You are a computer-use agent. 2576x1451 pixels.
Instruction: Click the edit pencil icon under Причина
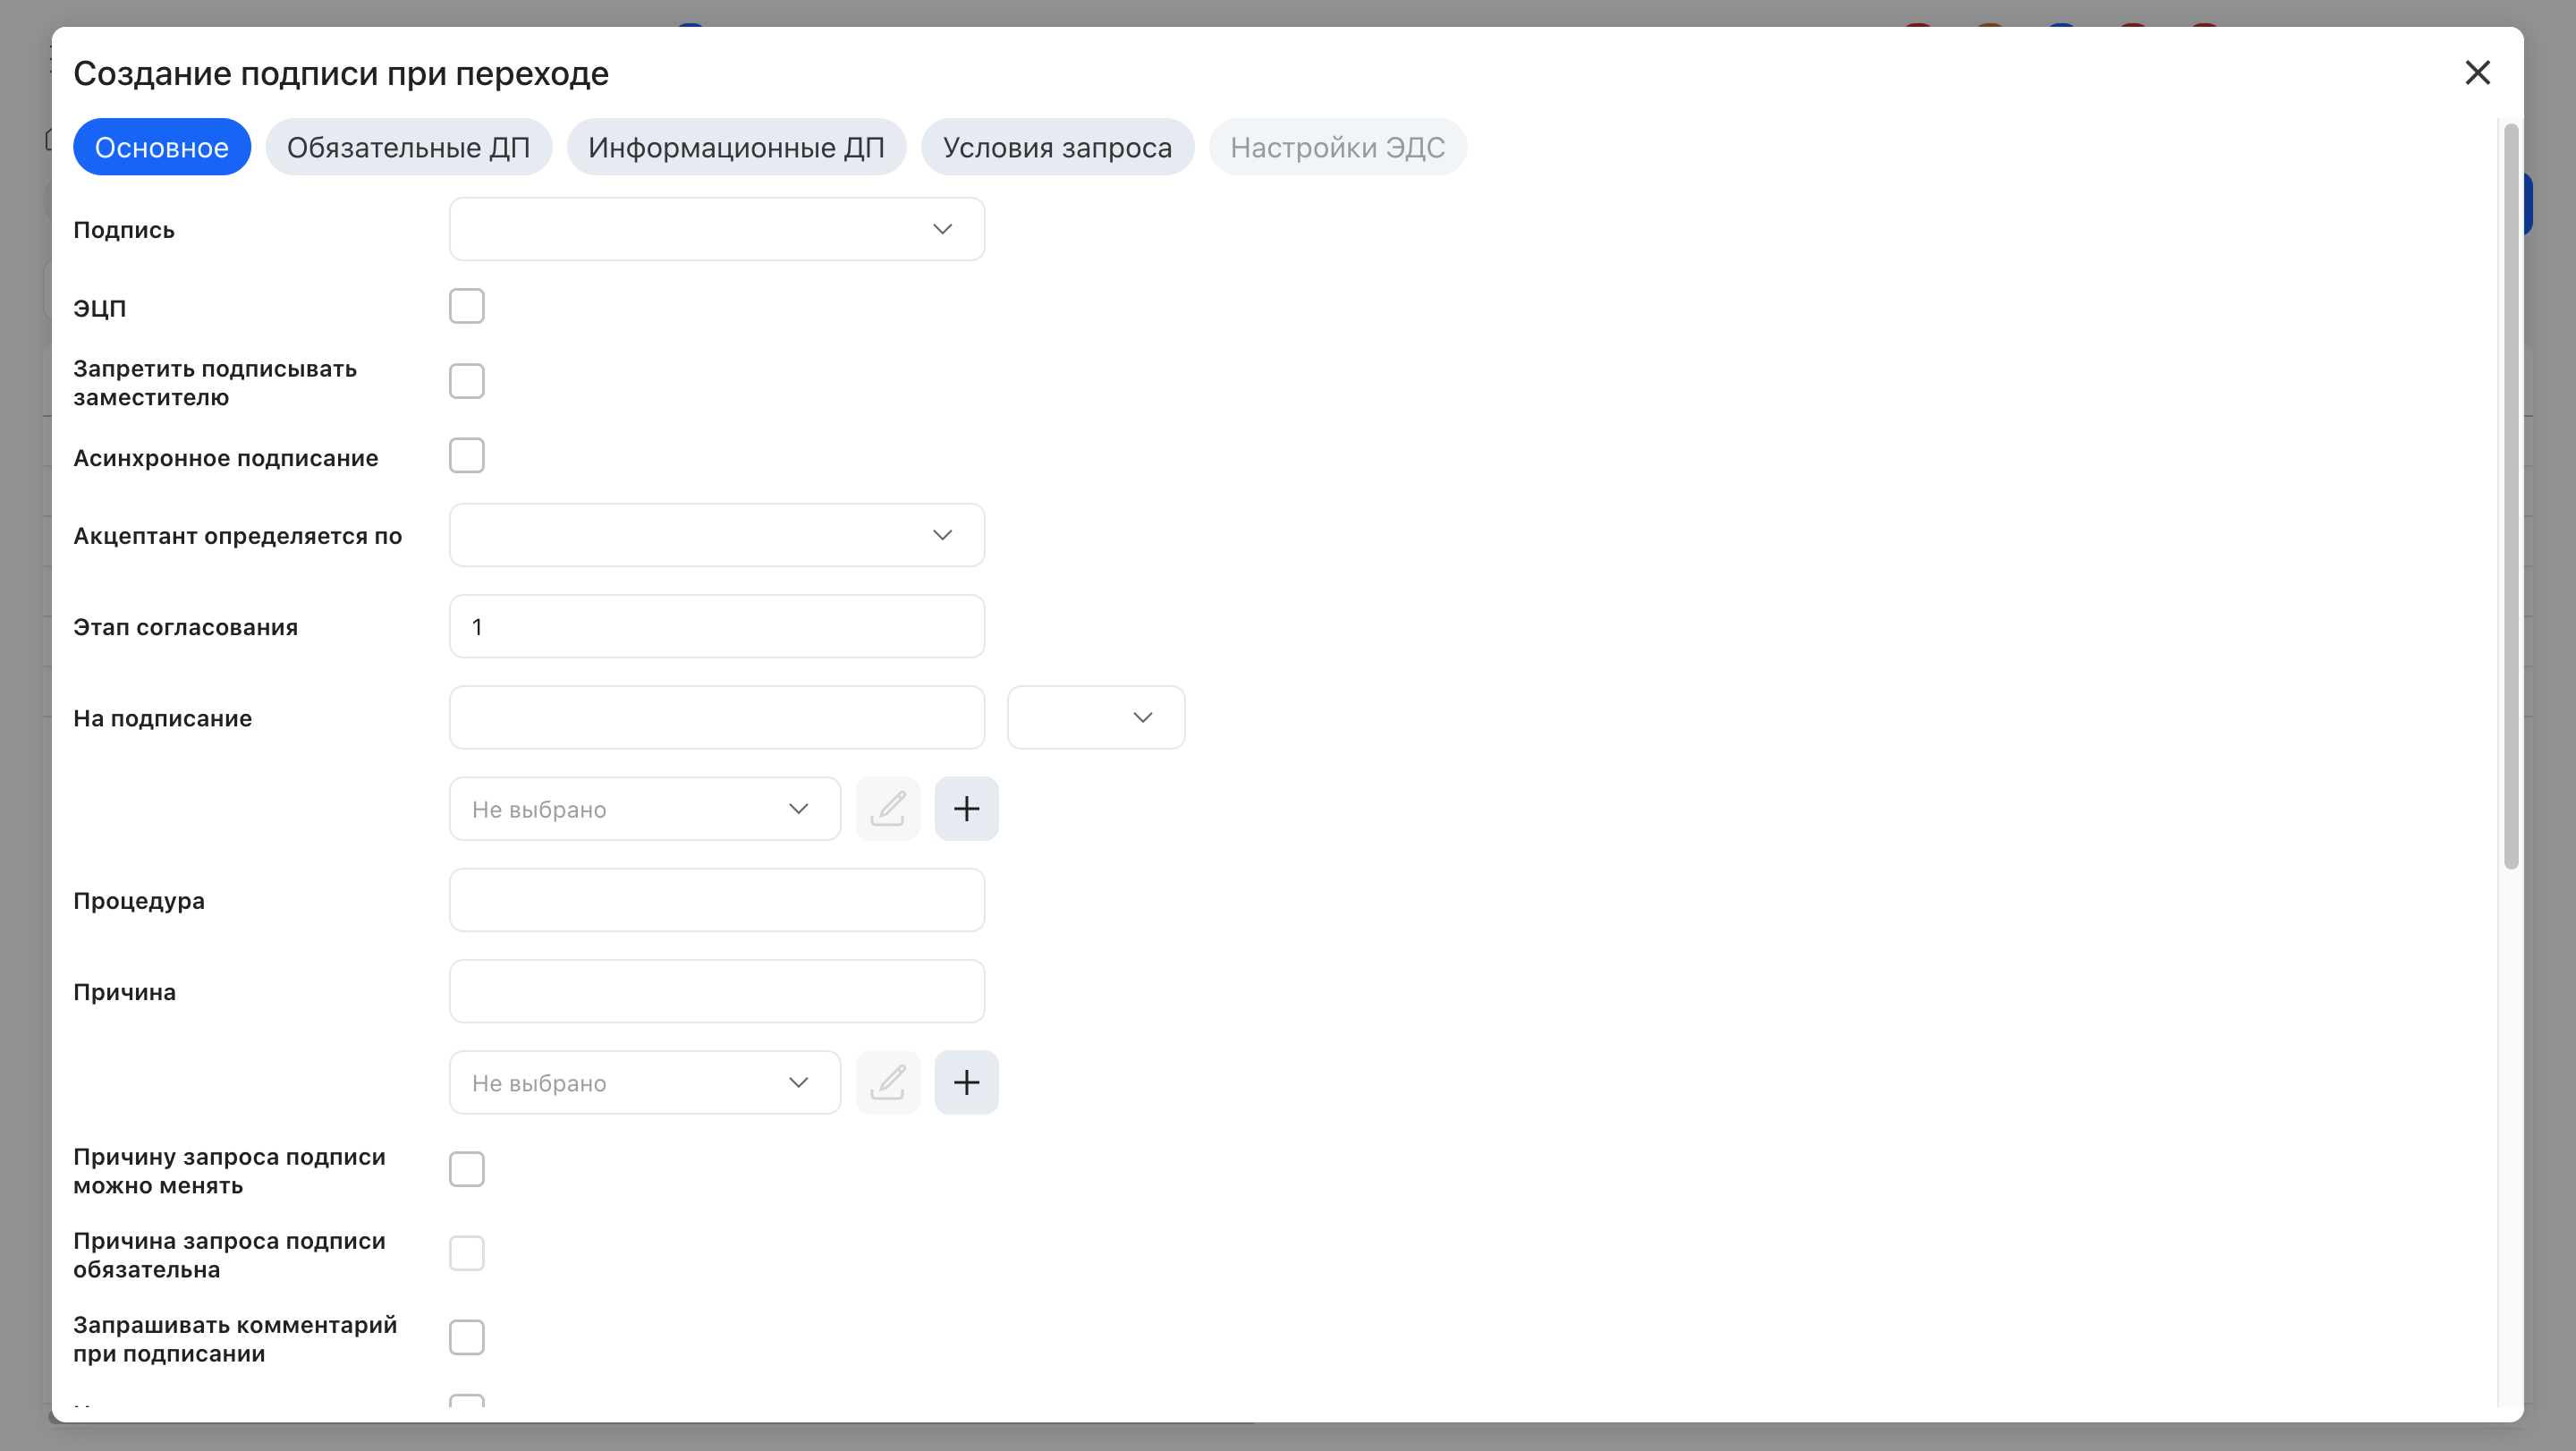tap(887, 1082)
